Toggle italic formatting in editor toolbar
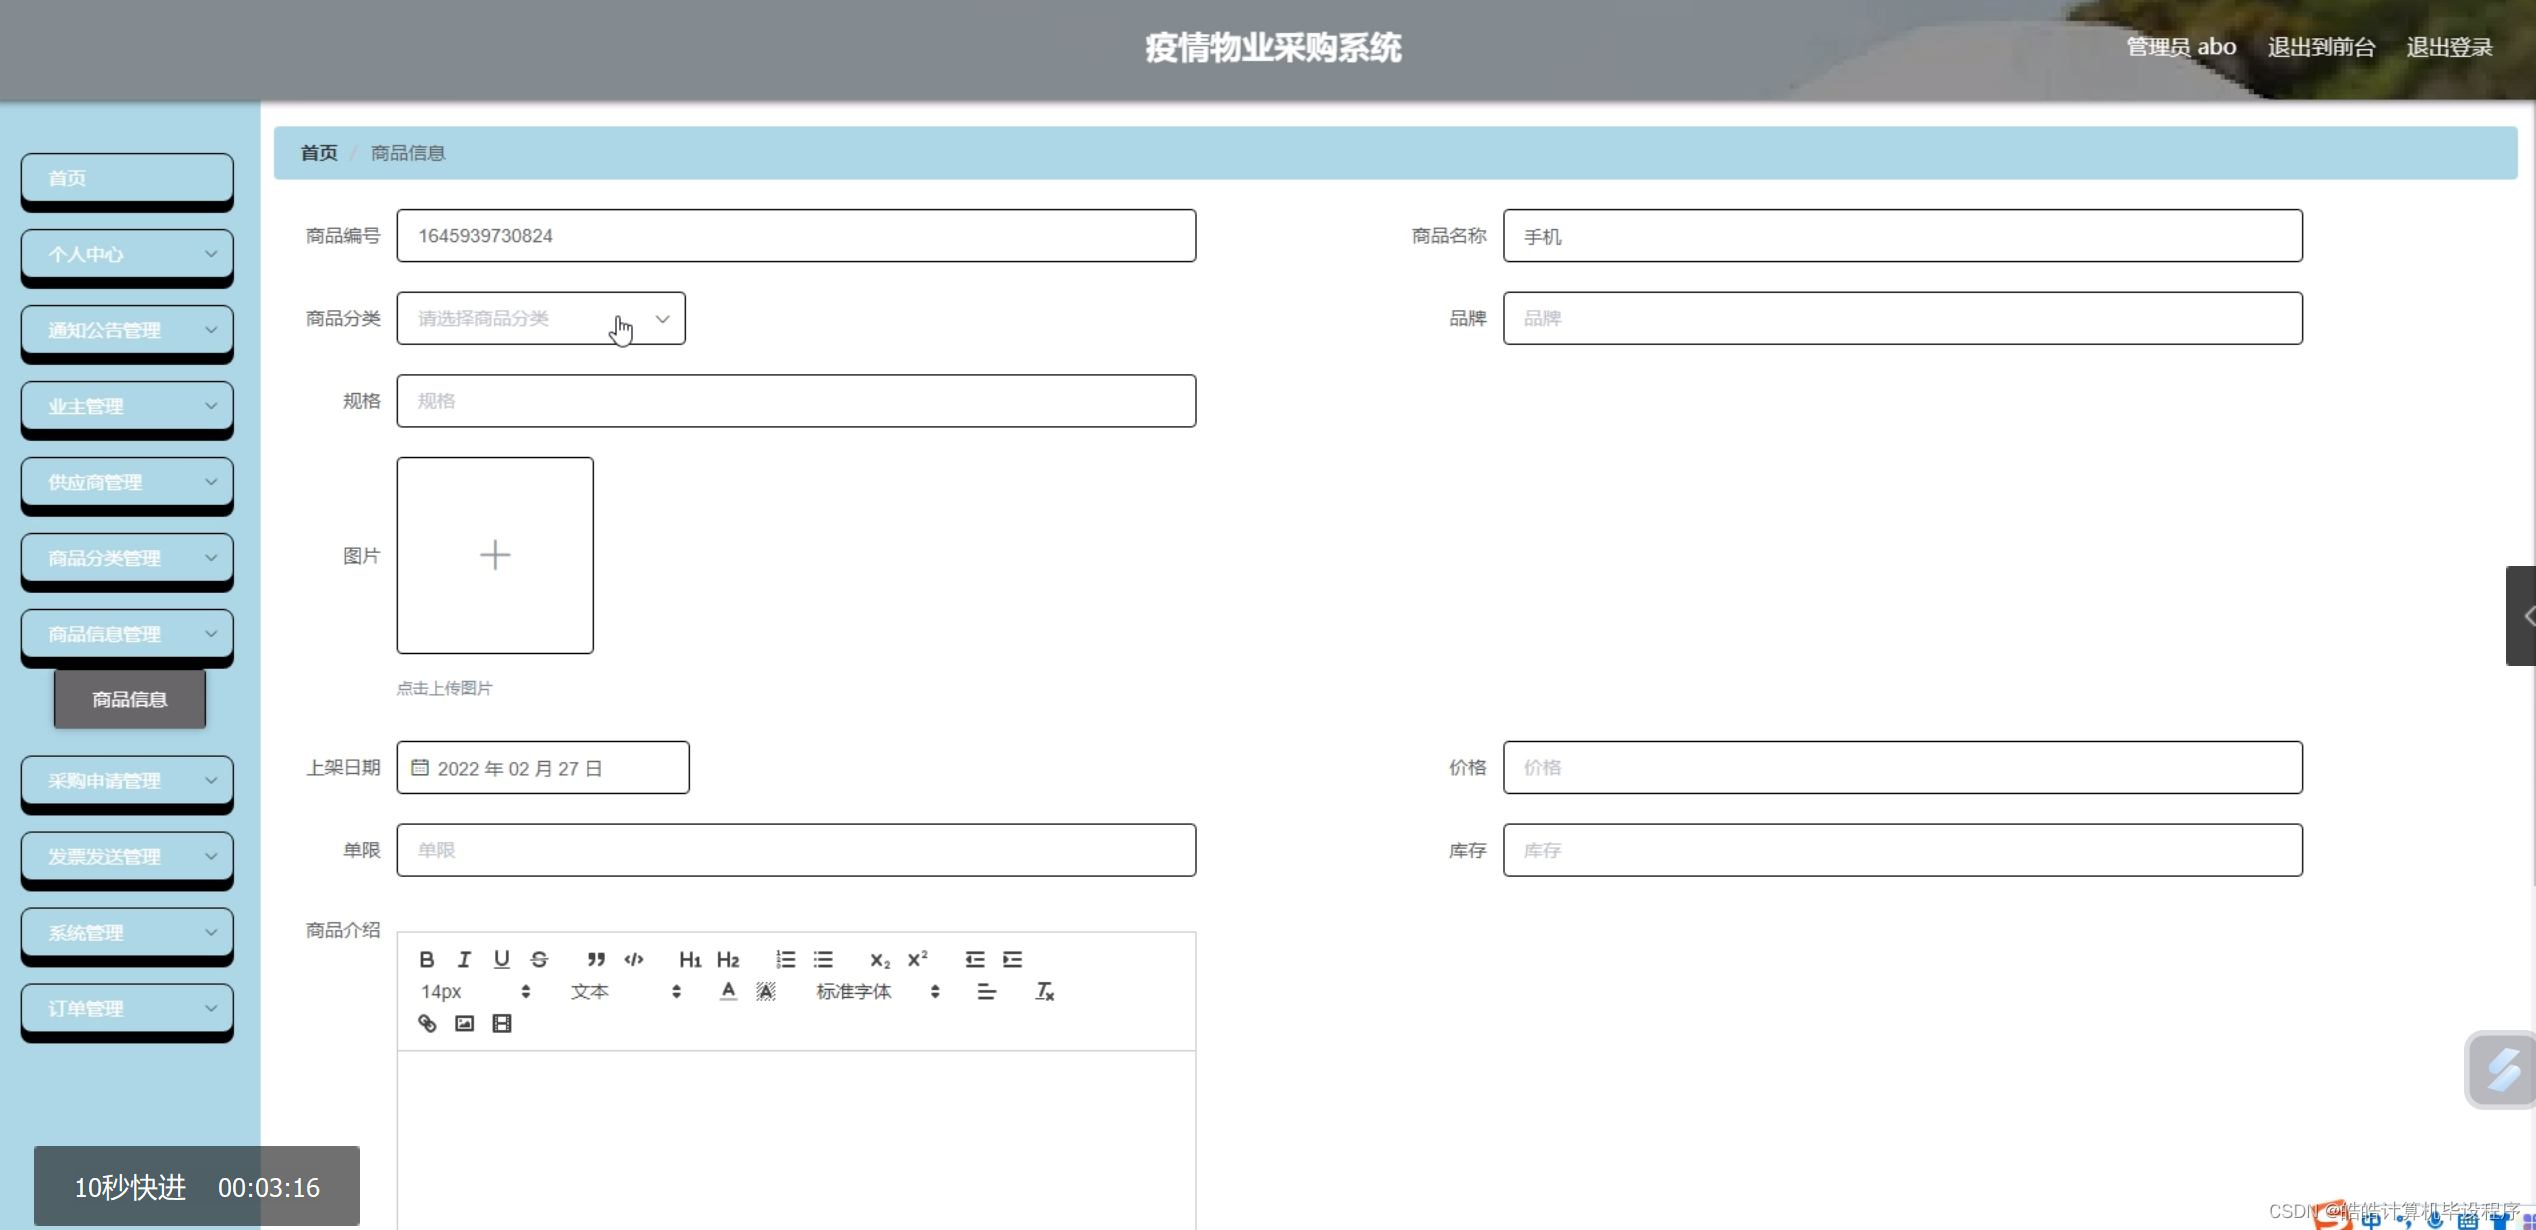This screenshot has height=1230, width=2536. [464, 959]
